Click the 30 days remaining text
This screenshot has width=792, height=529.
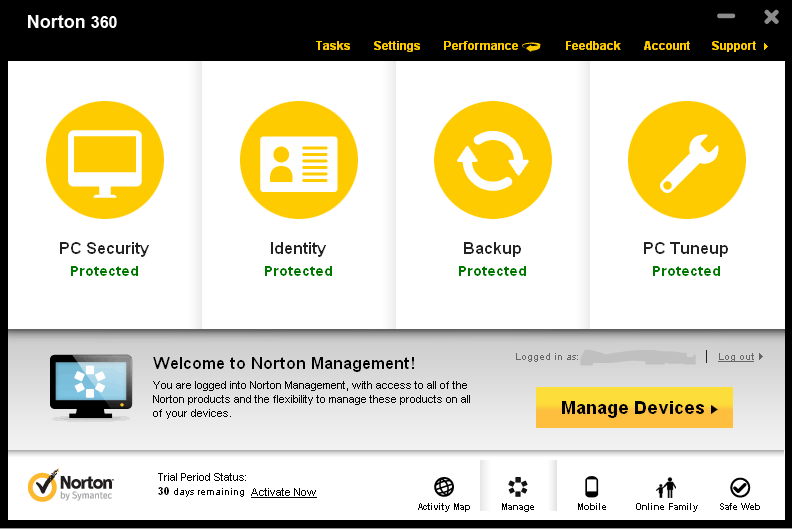[x=201, y=492]
